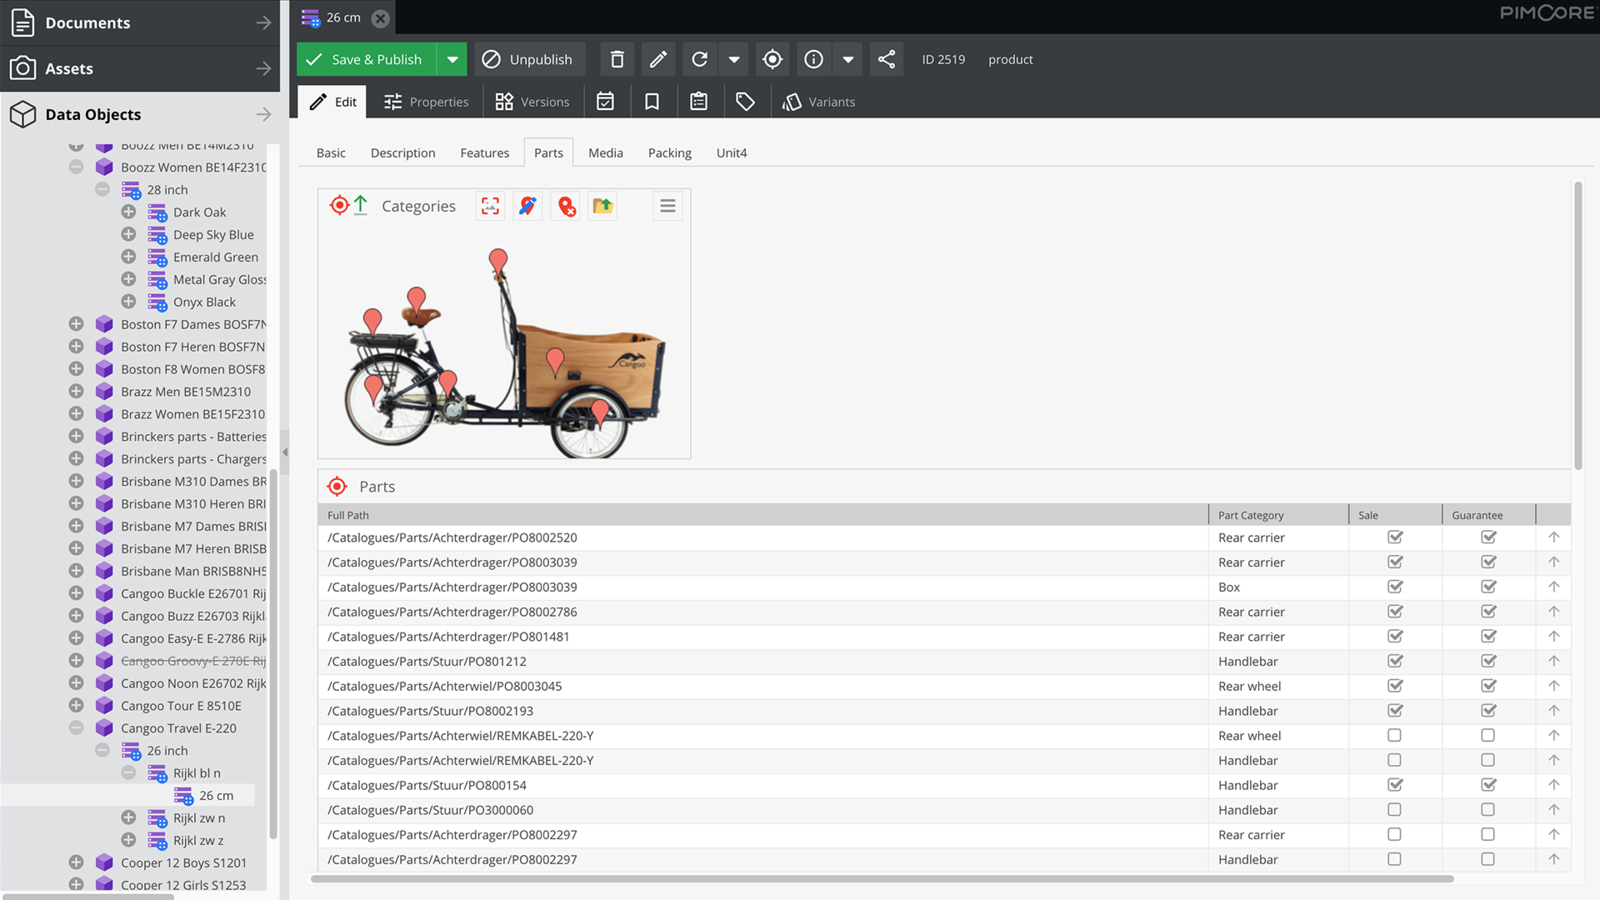Toggle Guarantee checkbox for PO801212 row

[x=1488, y=661]
